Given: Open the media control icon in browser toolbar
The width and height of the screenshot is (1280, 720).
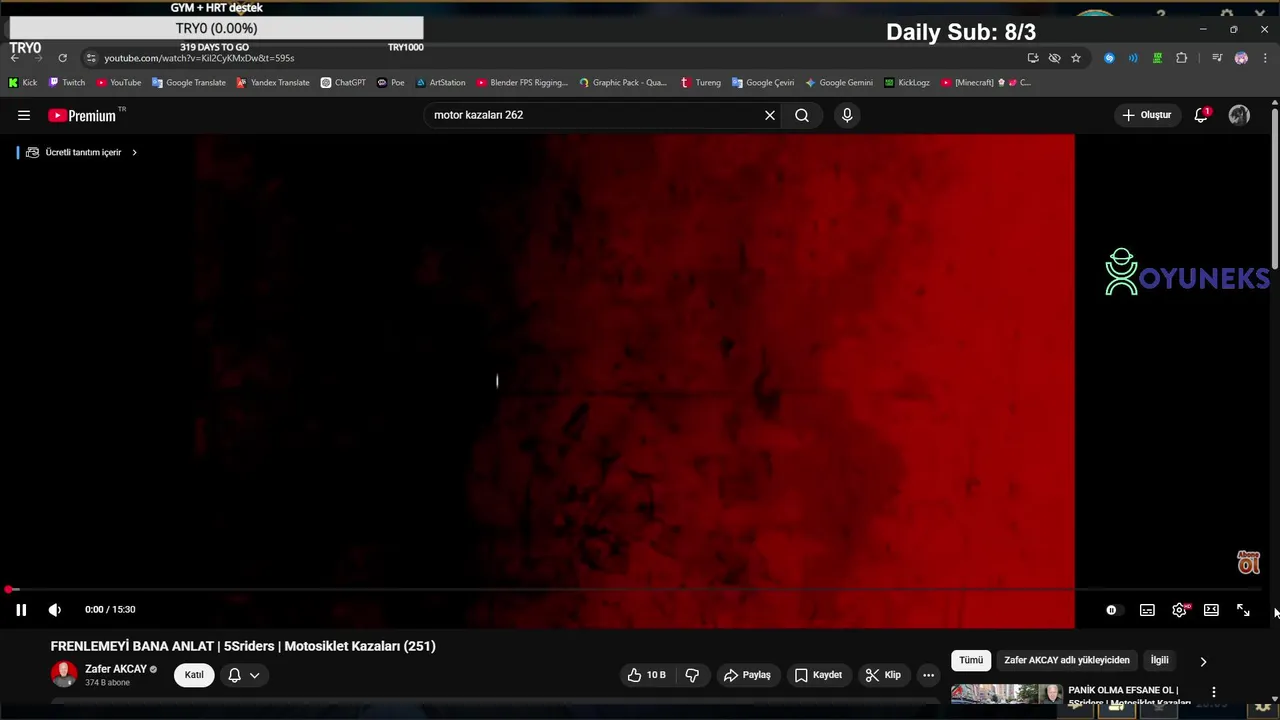Looking at the screenshot, I should [x=1217, y=58].
